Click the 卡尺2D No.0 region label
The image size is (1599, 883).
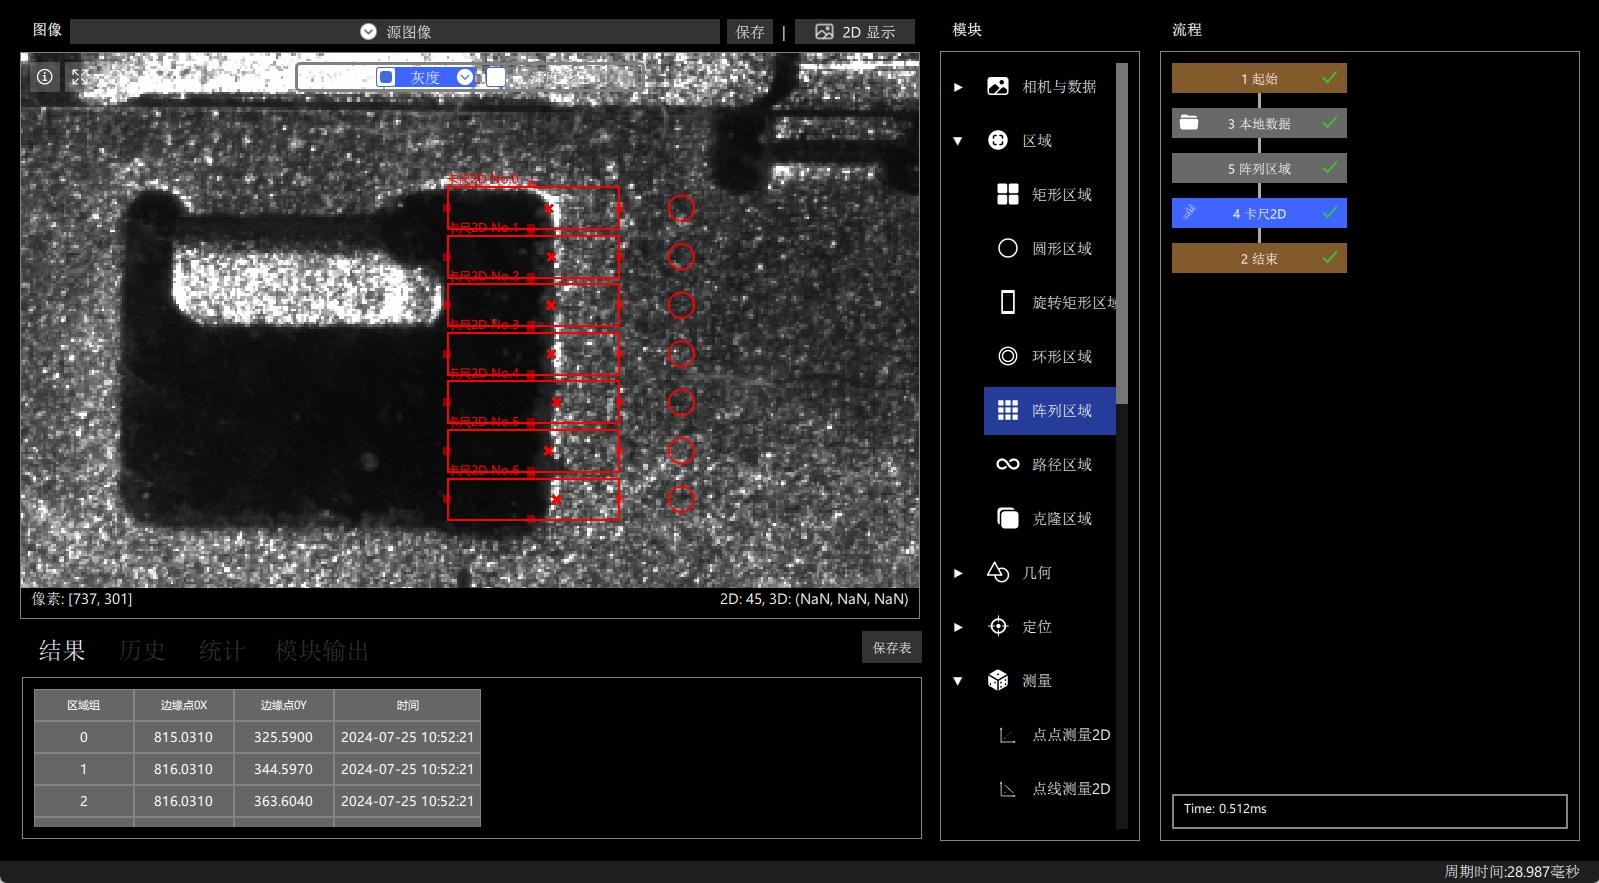click(x=483, y=179)
